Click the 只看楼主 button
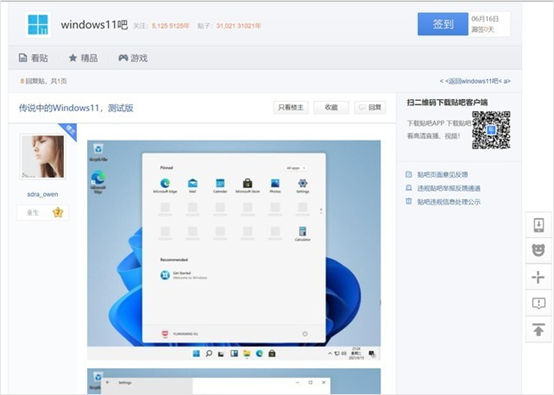Image resolution: width=554 pixels, height=395 pixels. pyautogui.click(x=291, y=107)
